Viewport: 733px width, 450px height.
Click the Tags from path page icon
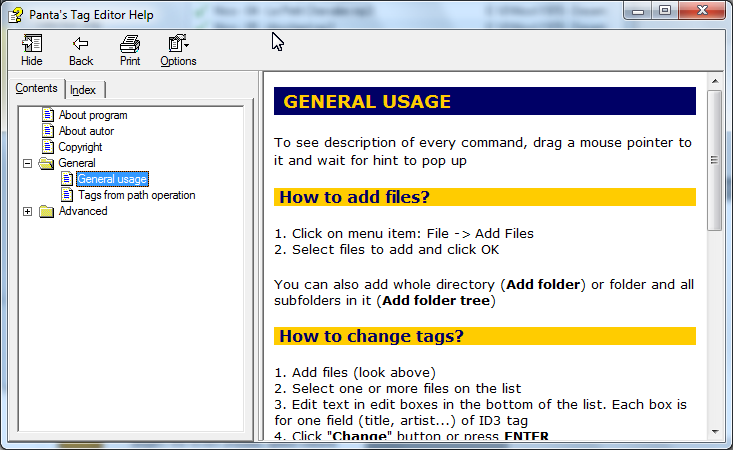tap(67, 194)
